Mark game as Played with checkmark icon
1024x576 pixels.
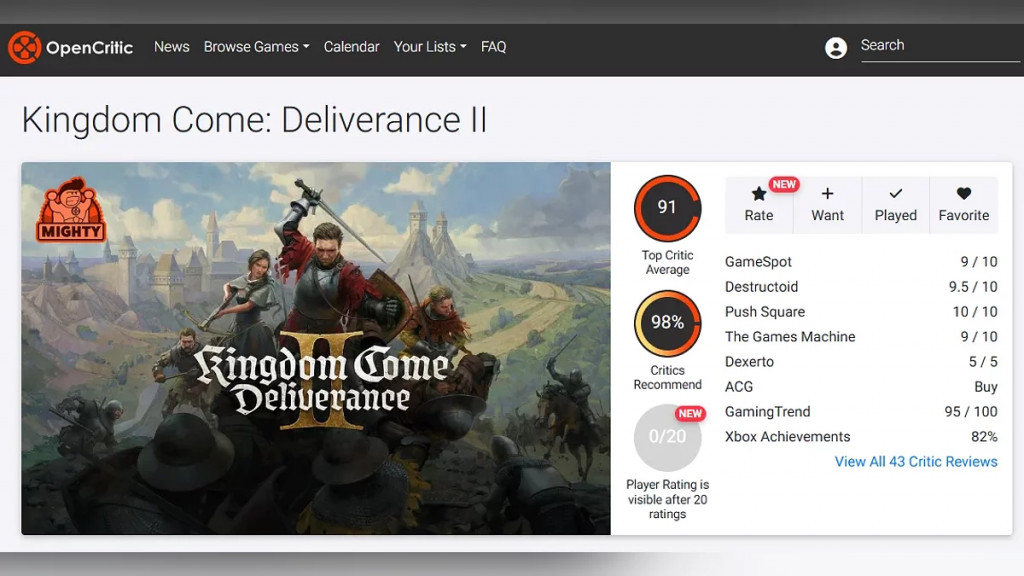click(896, 193)
